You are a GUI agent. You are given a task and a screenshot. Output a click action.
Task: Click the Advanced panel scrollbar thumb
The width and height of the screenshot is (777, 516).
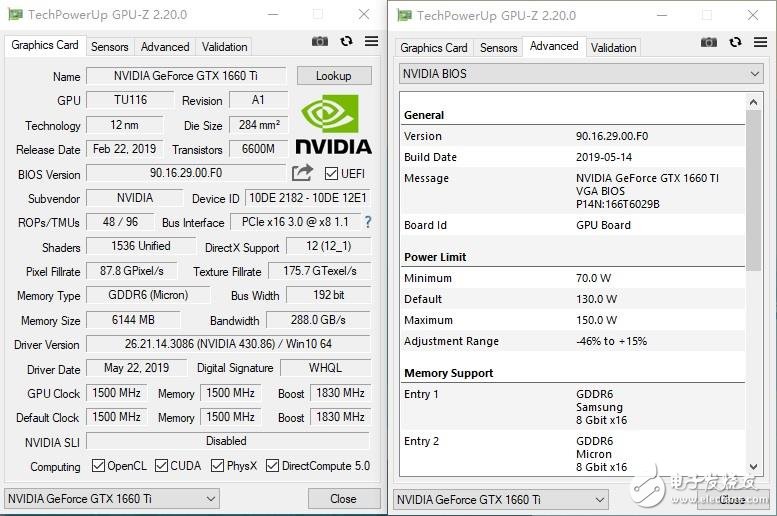point(753,191)
